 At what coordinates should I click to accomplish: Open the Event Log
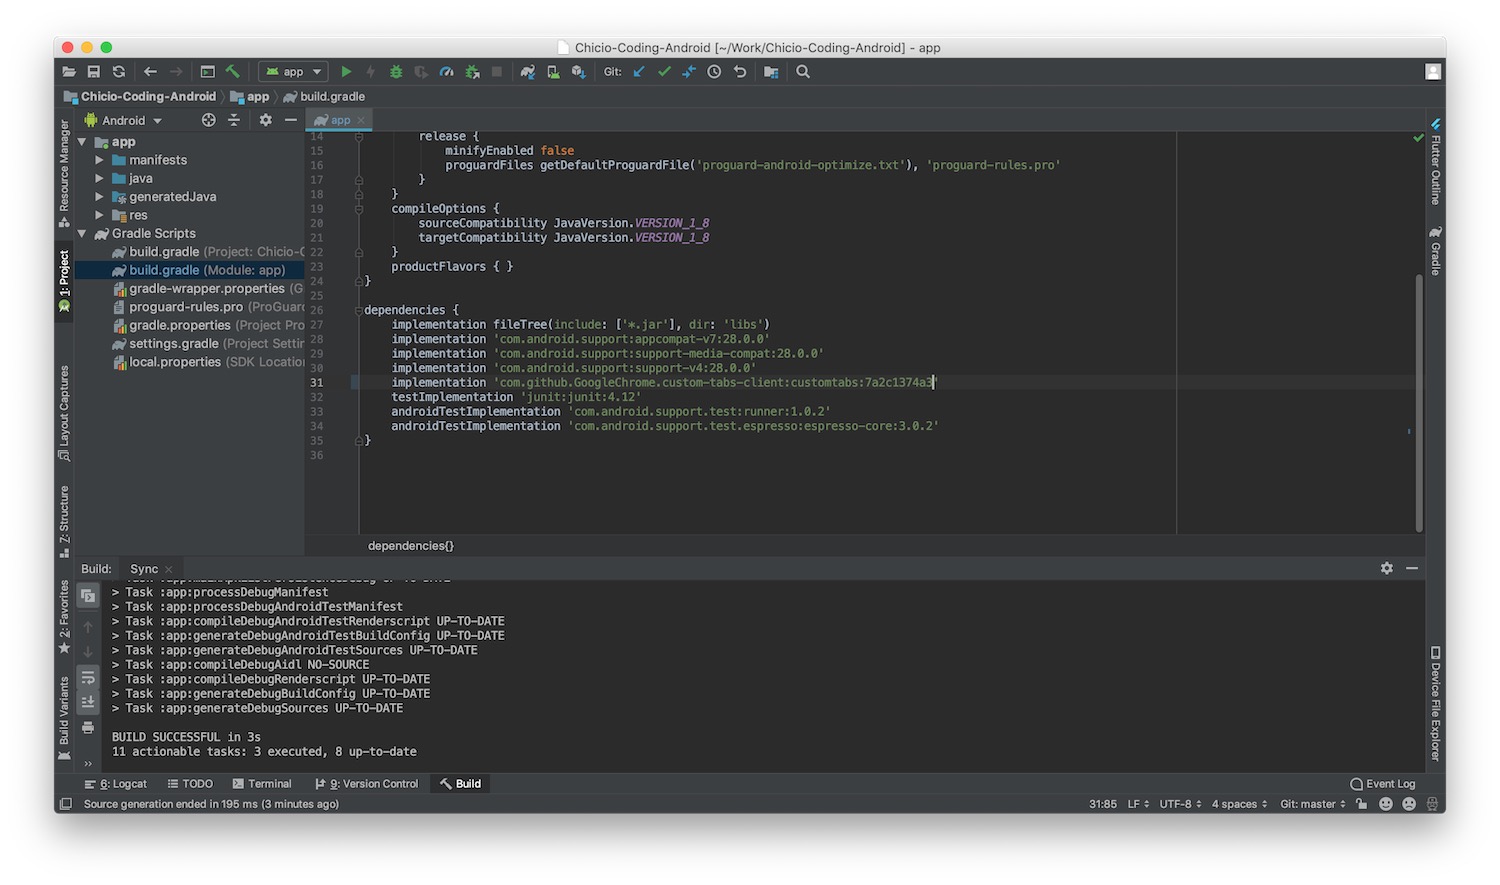pos(1383,784)
